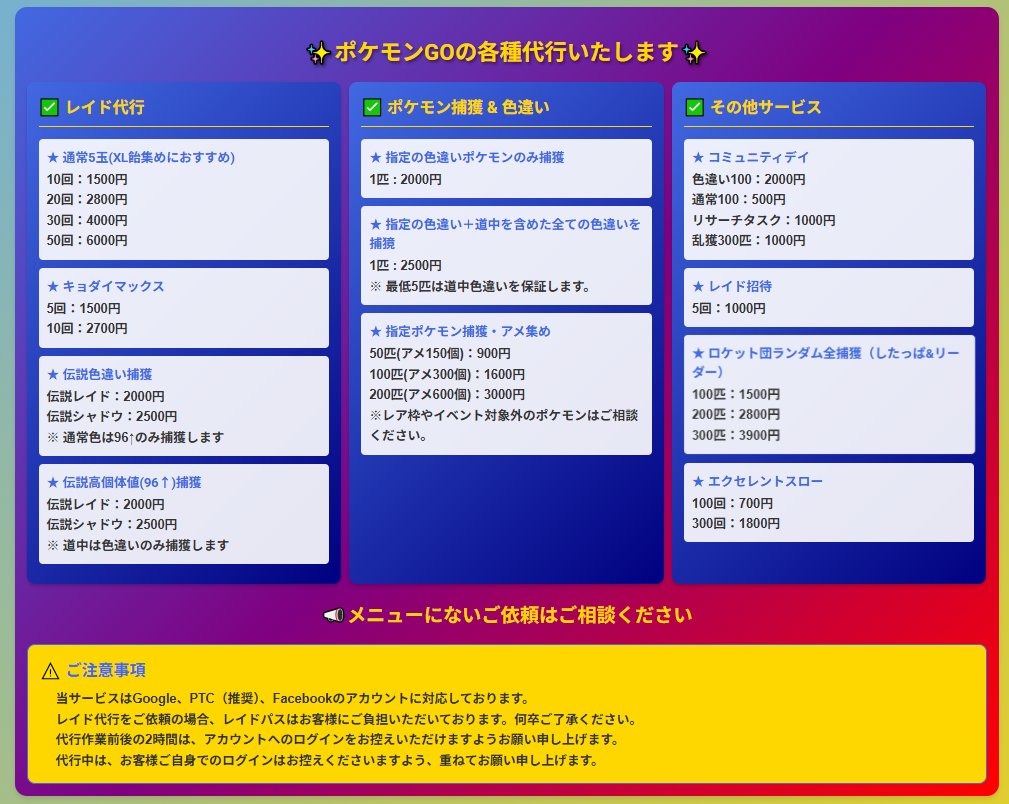Select the price line 30回：4000円
This screenshot has width=1009, height=804.
pos(87,220)
